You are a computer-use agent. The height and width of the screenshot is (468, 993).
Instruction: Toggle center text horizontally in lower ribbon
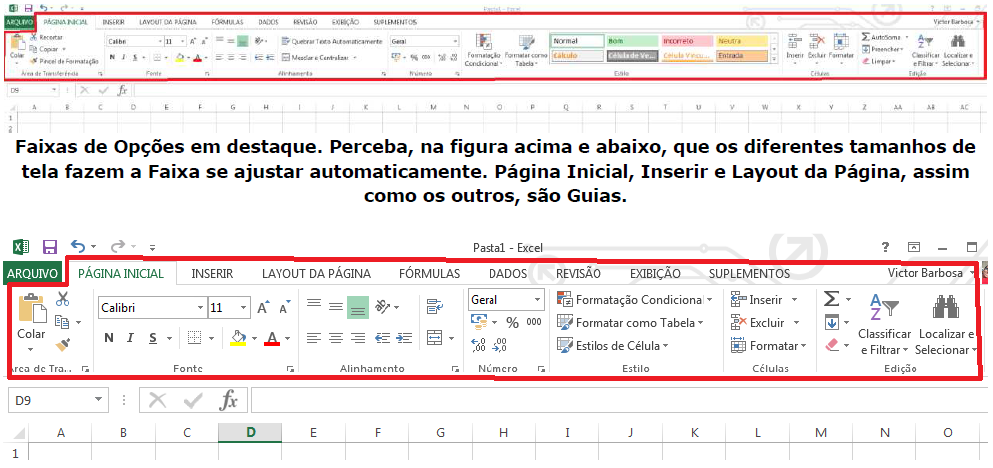pyautogui.click(x=336, y=338)
